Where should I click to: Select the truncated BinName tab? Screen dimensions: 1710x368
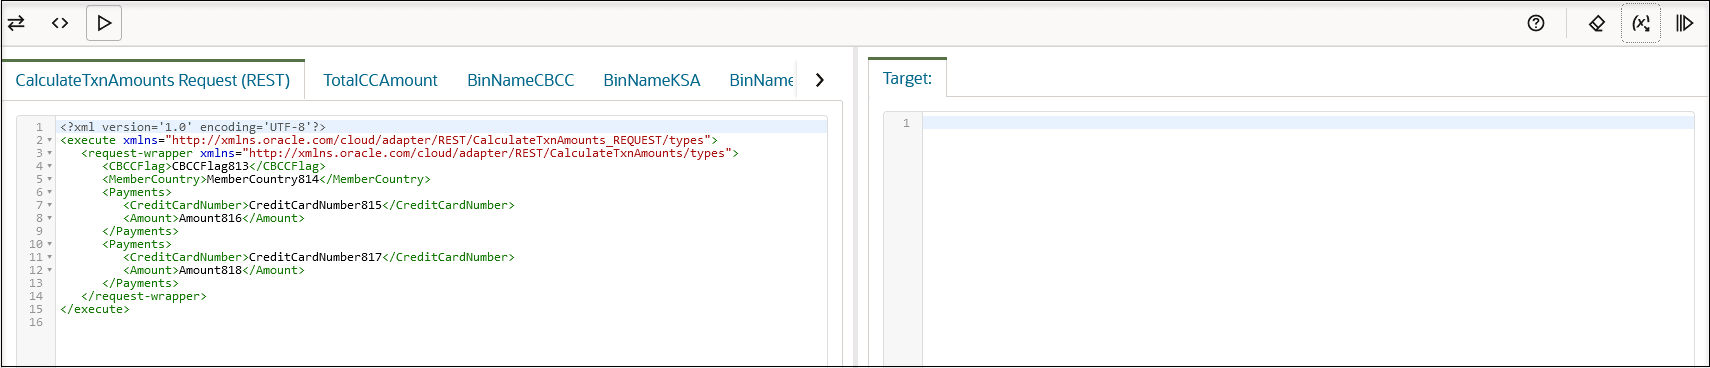click(x=761, y=80)
